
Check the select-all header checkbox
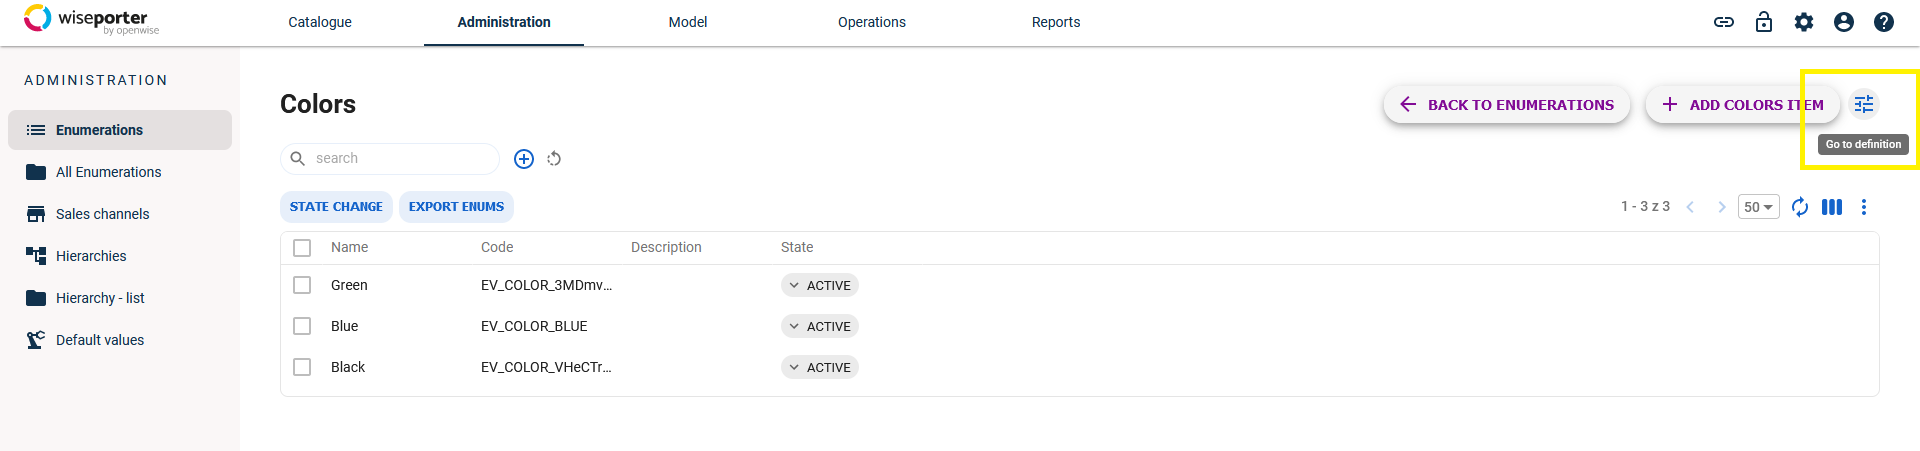[302, 248]
